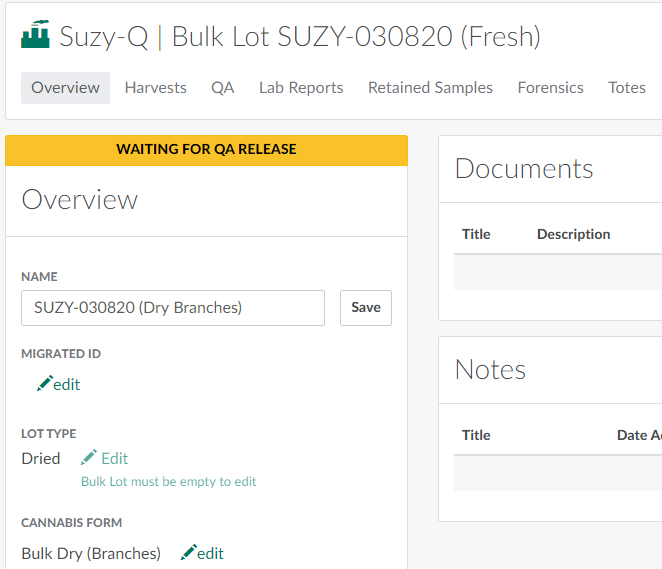Sort Notes by the Title column
The width and height of the screenshot is (662, 569).
tap(476, 435)
